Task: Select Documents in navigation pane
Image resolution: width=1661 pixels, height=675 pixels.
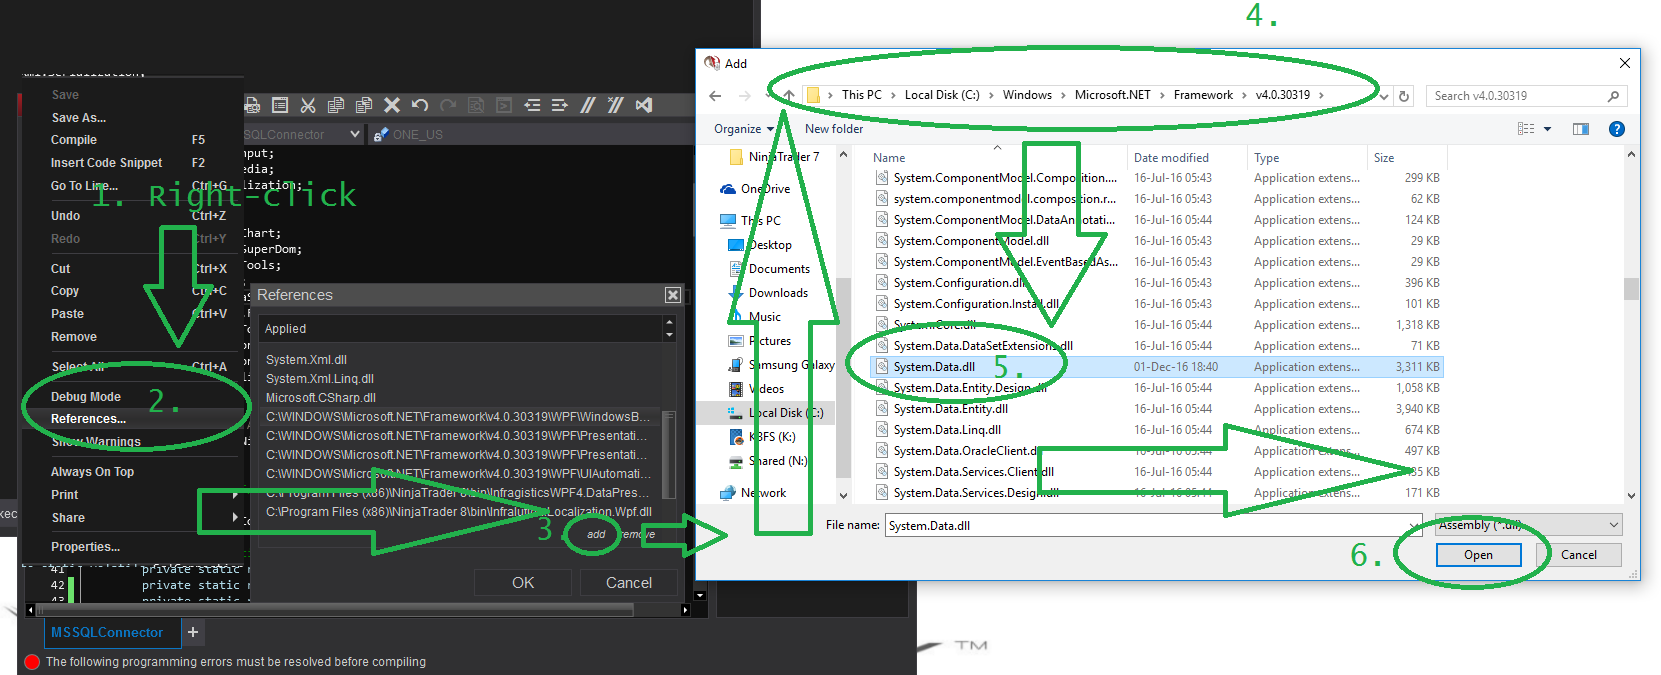Action: (x=779, y=269)
